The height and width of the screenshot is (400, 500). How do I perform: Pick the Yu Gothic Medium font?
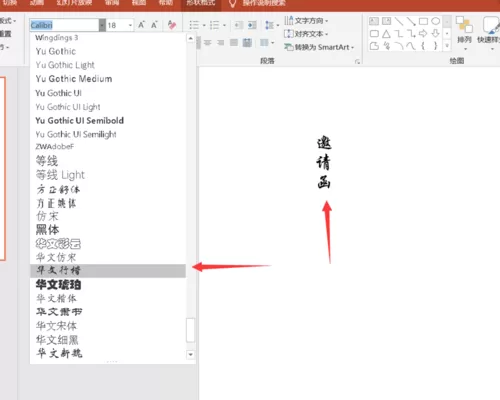108,79
